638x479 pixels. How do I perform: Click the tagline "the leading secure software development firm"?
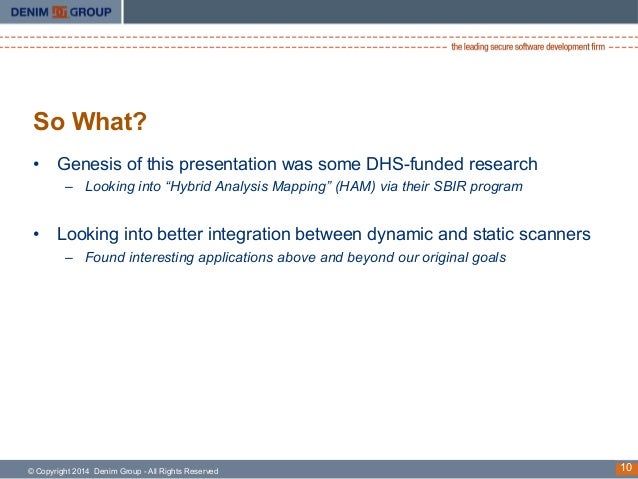[x=528, y=47]
